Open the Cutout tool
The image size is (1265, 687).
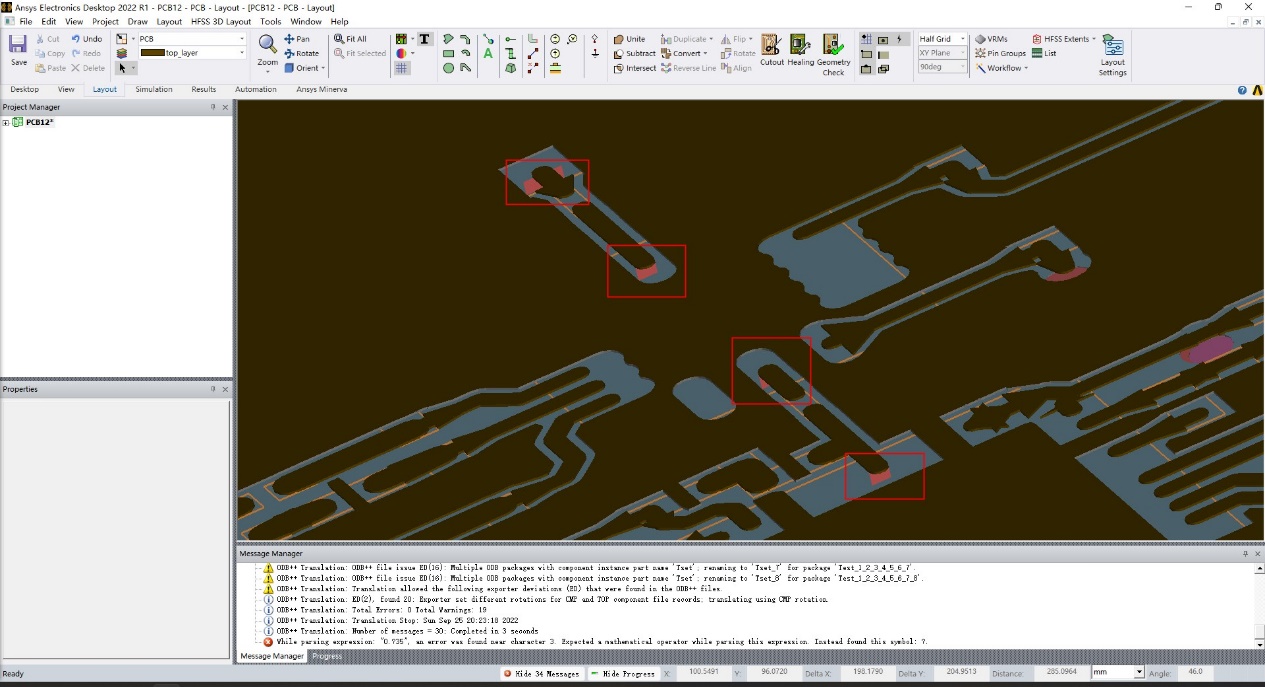771,50
